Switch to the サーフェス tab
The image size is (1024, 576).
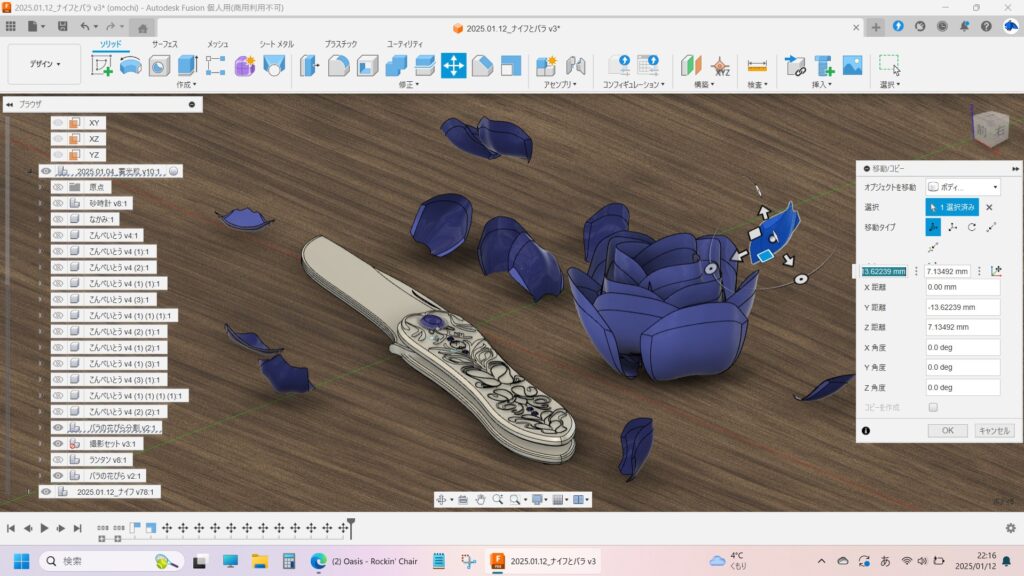pyautogui.click(x=164, y=44)
